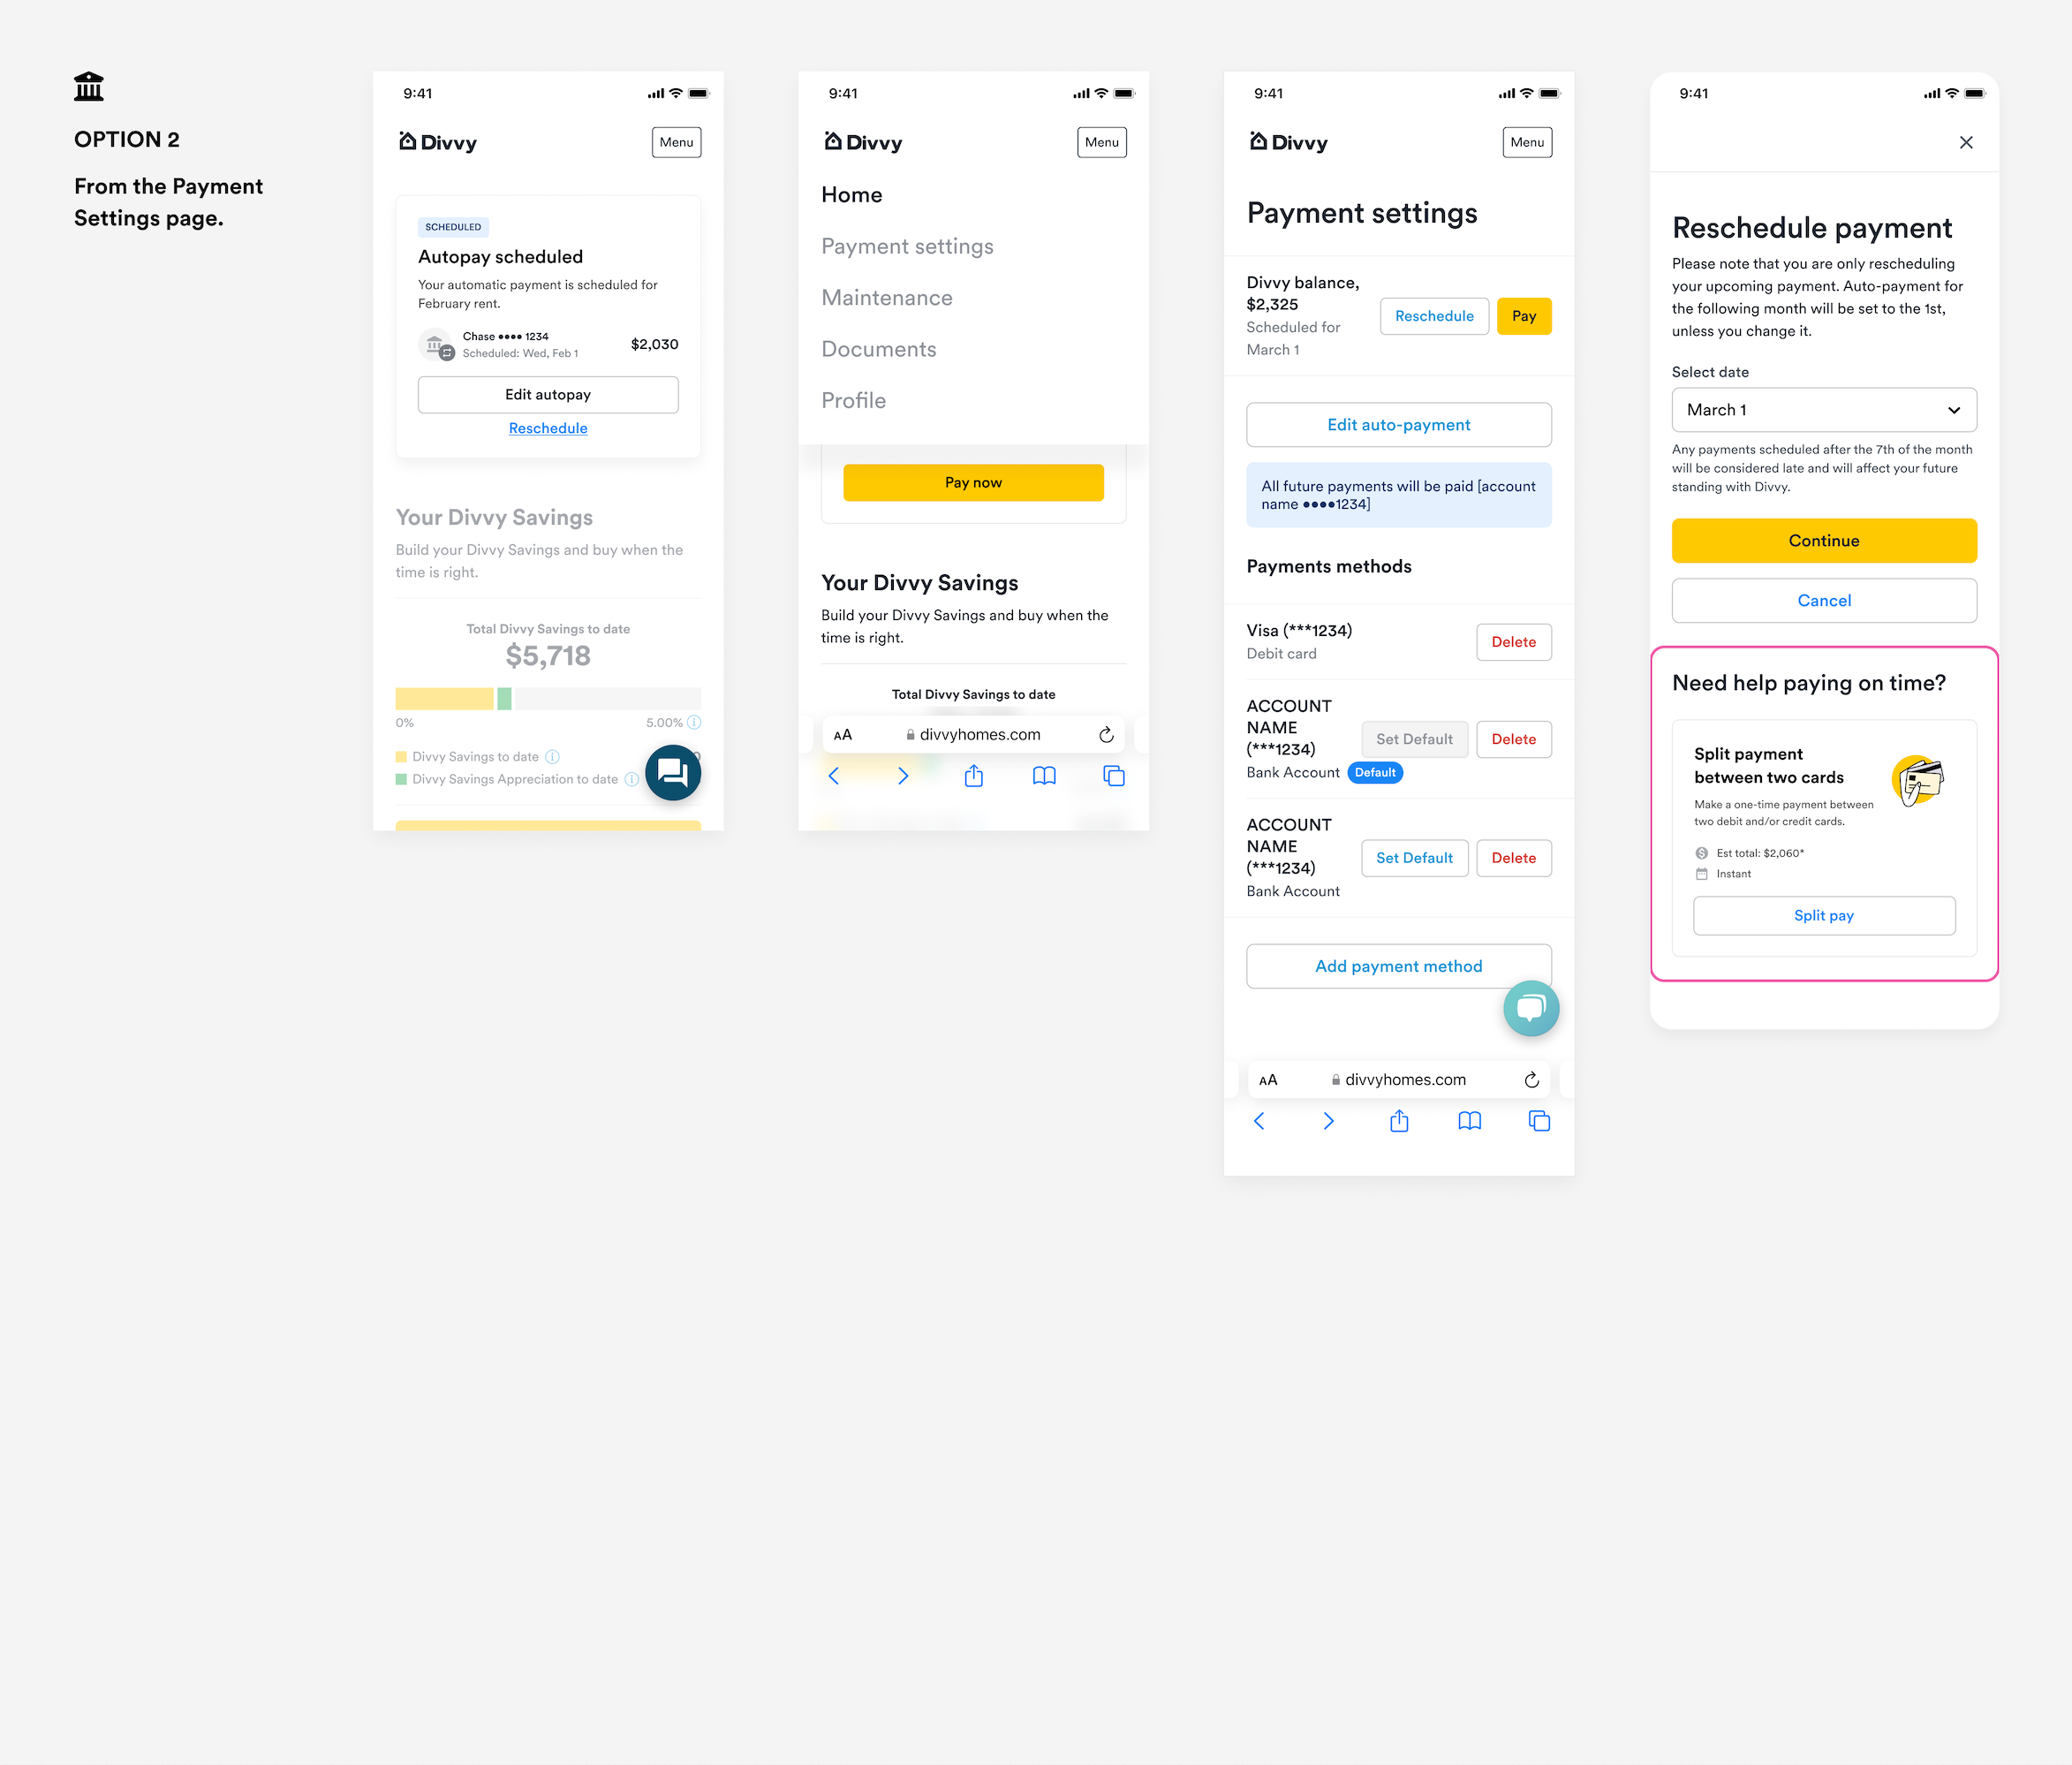Viewport: 2072px width, 1765px height.
Task: Click Menu button on the navigation screen
Action: coord(1102,142)
